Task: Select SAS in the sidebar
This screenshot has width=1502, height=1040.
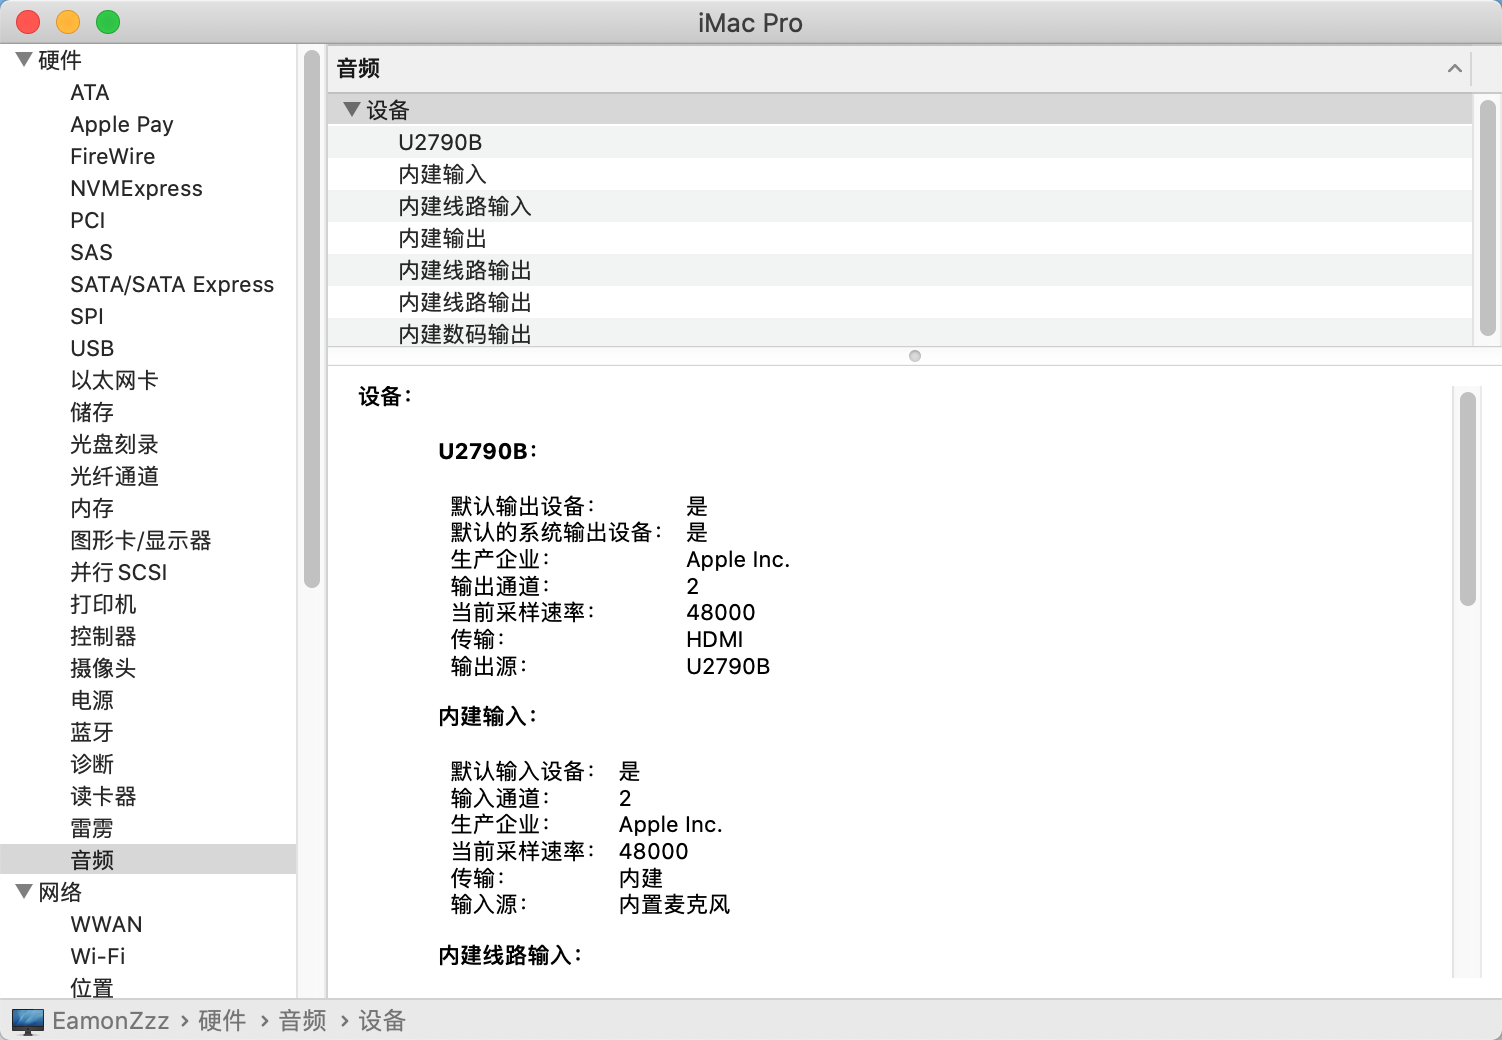Action: (x=92, y=252)
